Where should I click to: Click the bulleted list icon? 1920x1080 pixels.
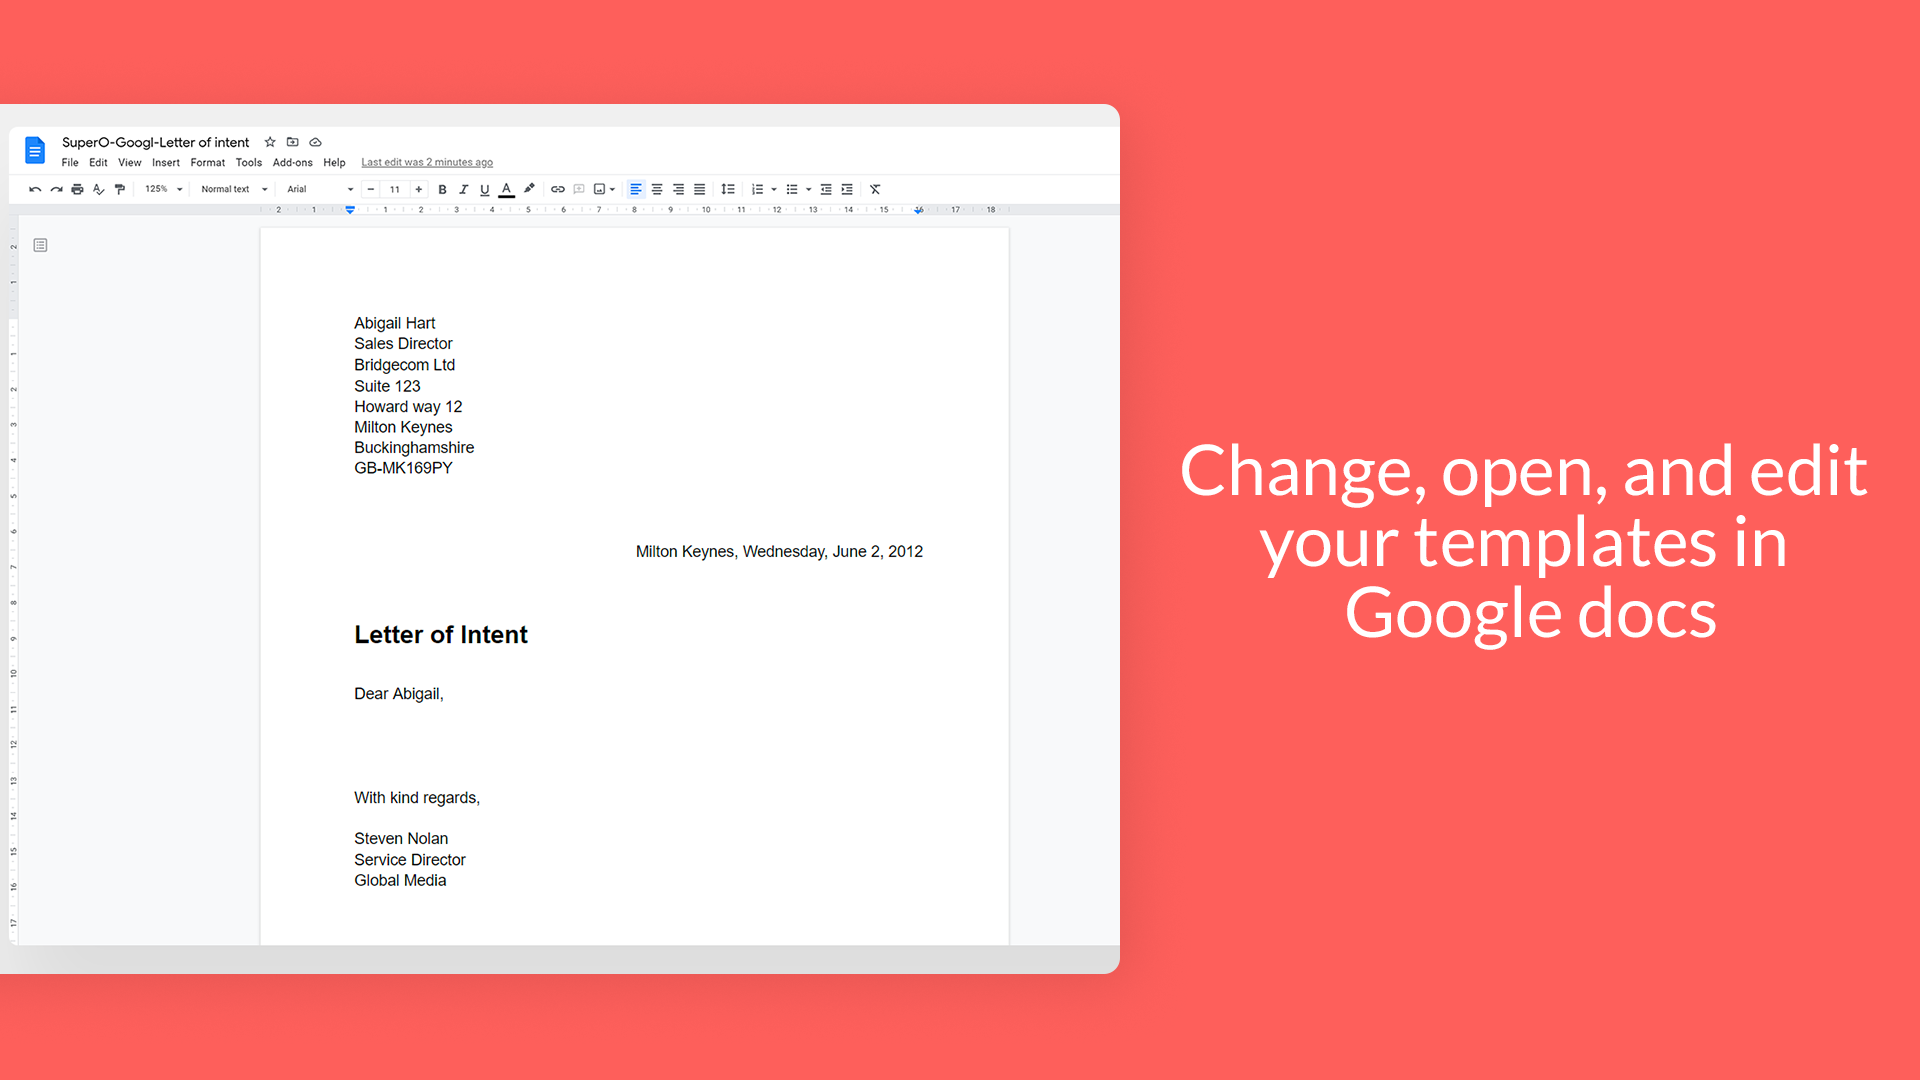tap(791, 190)
